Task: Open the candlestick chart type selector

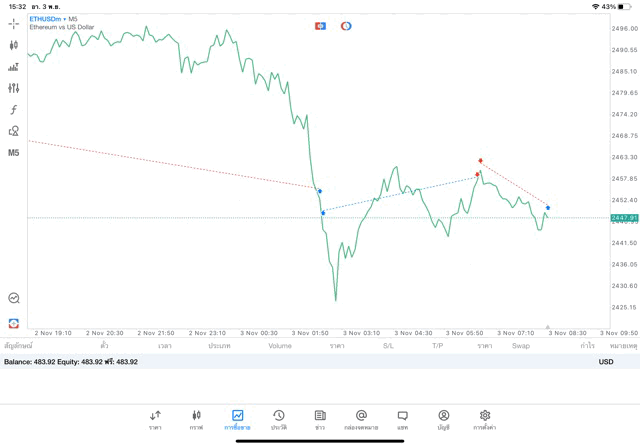Action: point(13,45)
